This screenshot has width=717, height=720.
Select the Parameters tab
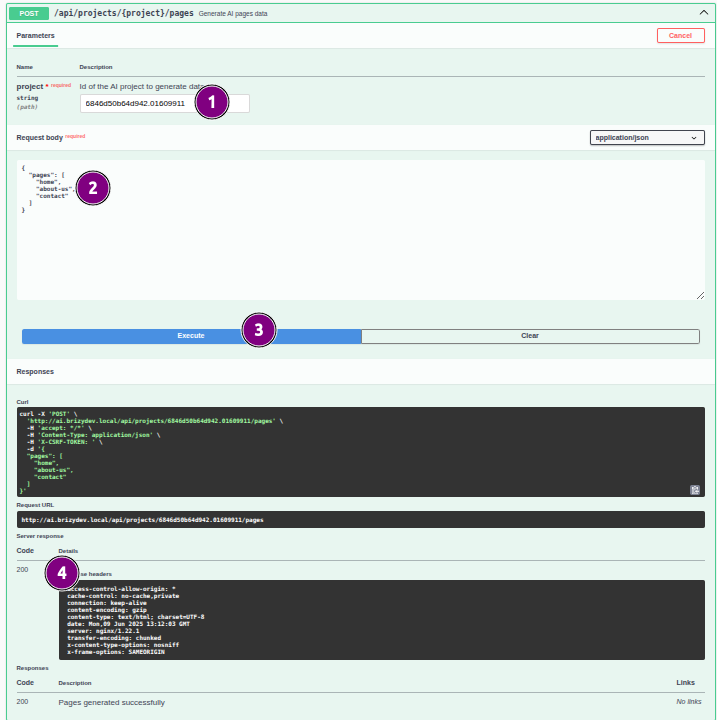(x=35, y=36)
